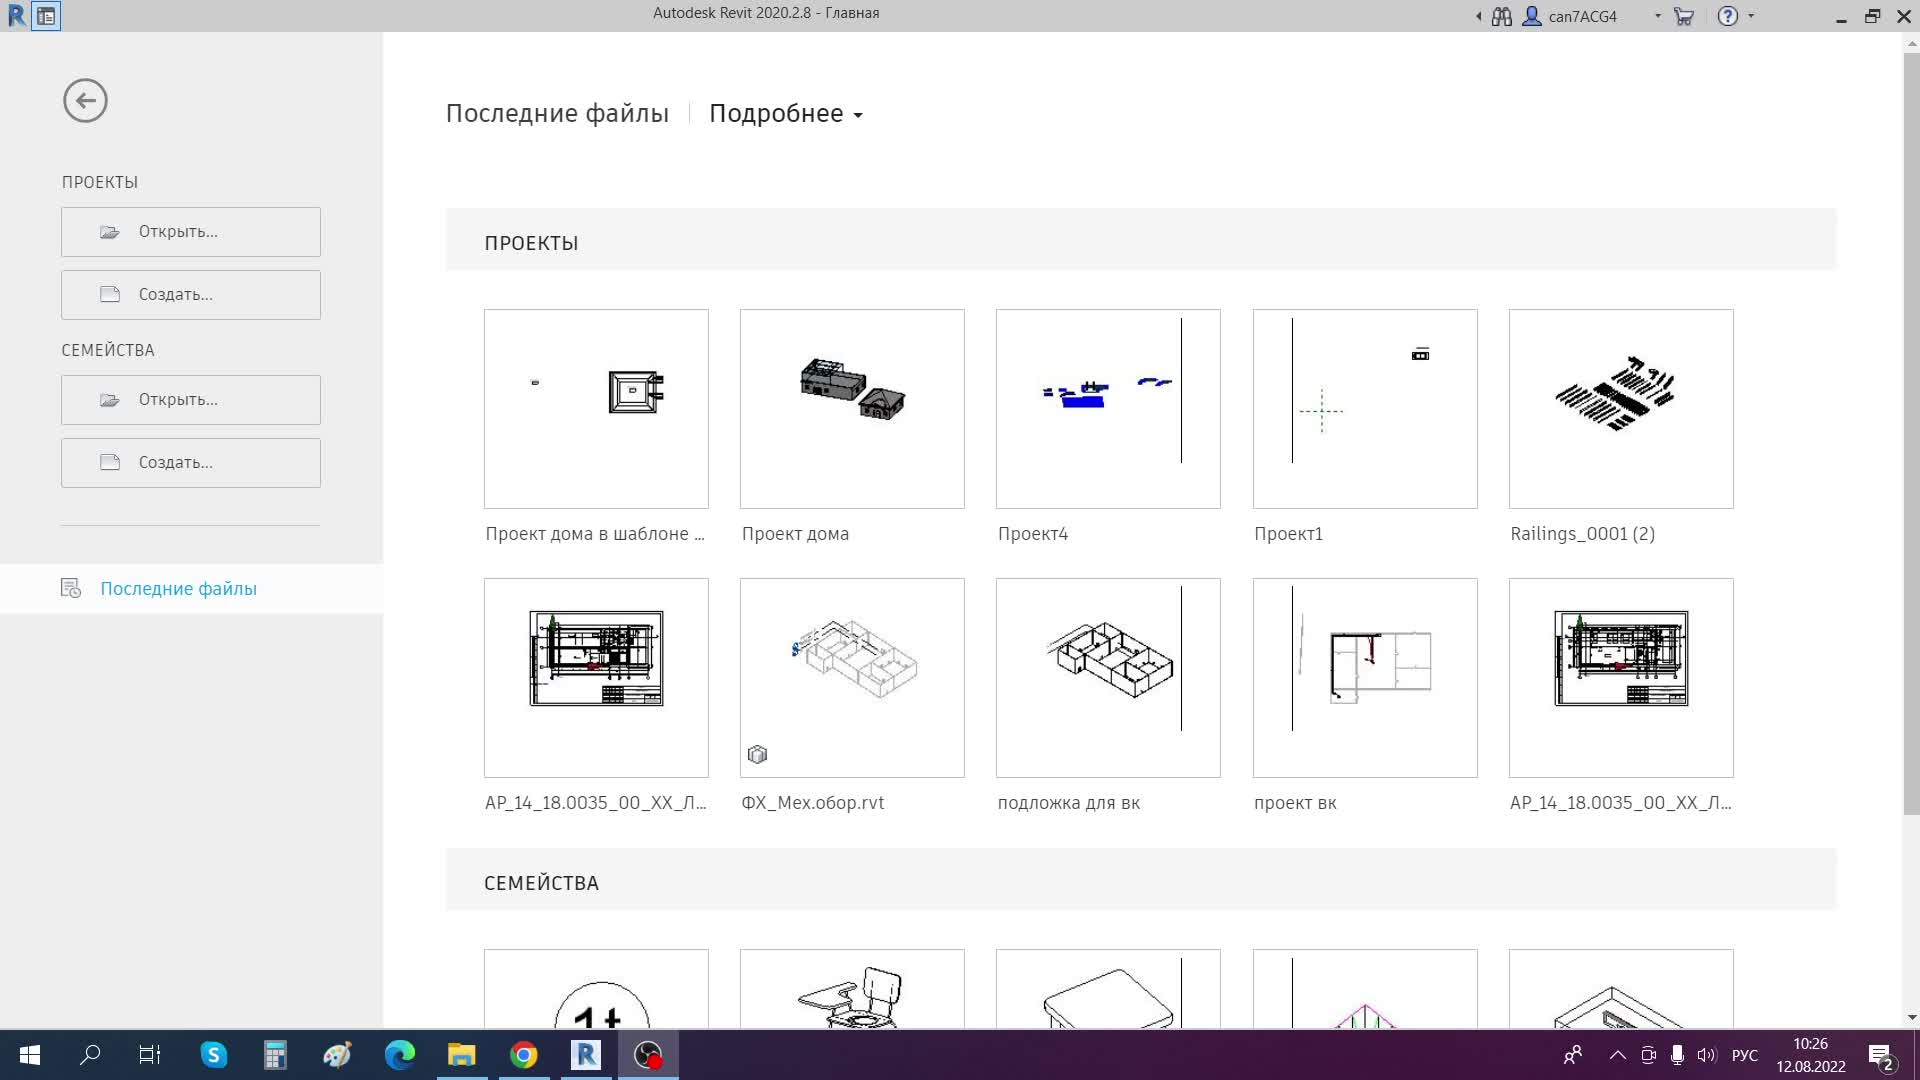Screen dimensions: 1920x1080
Task: Click the cube badge on ФХ_Мех.обор thumbnail
Action: pos(757,755)
